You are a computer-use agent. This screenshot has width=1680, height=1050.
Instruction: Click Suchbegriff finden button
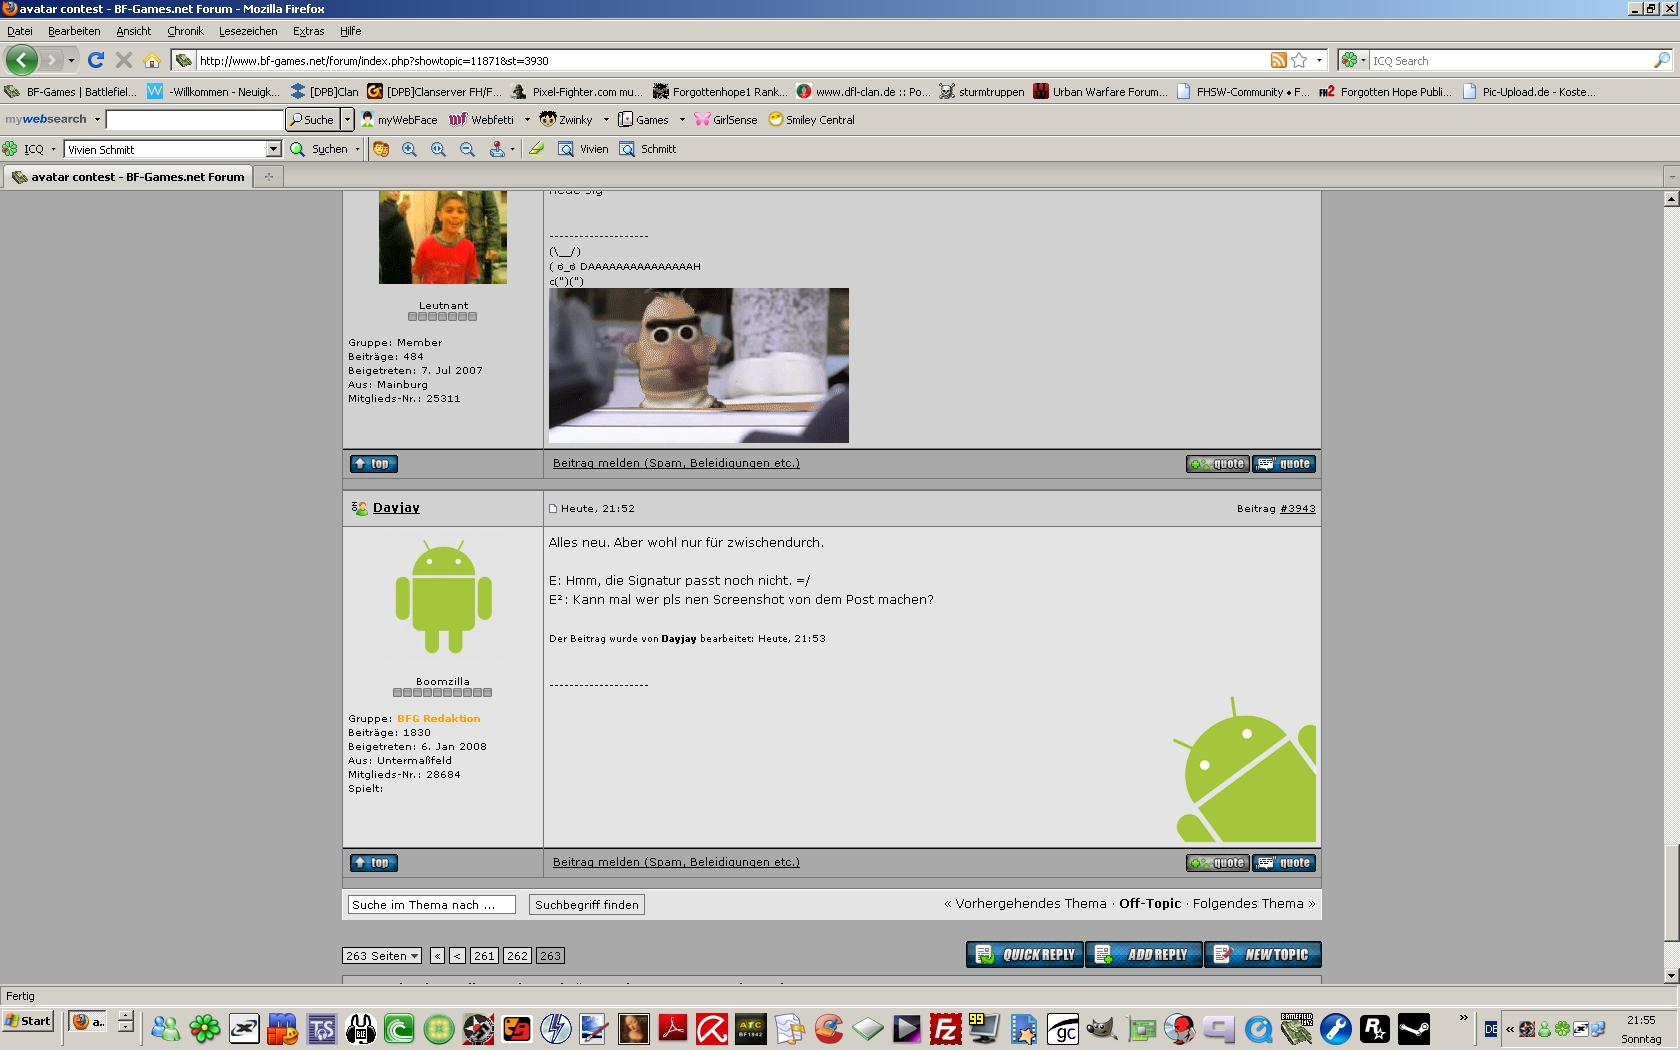[x=587, y=905]
